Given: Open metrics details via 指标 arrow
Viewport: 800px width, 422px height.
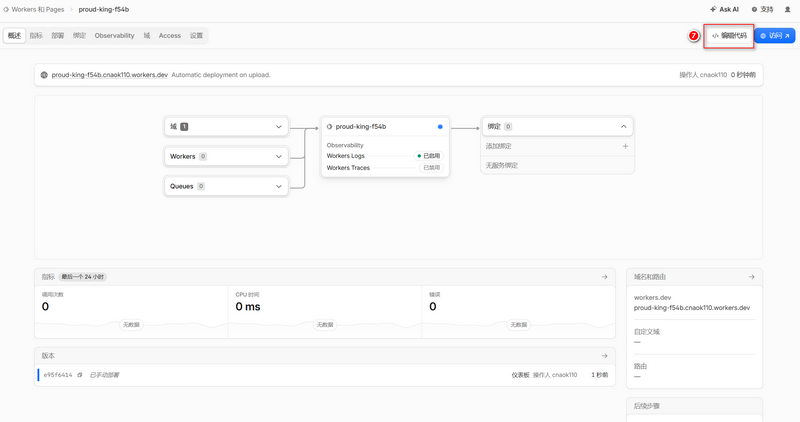Looking at the screenshot, I should pyautogui.click(x=605, y=277).
